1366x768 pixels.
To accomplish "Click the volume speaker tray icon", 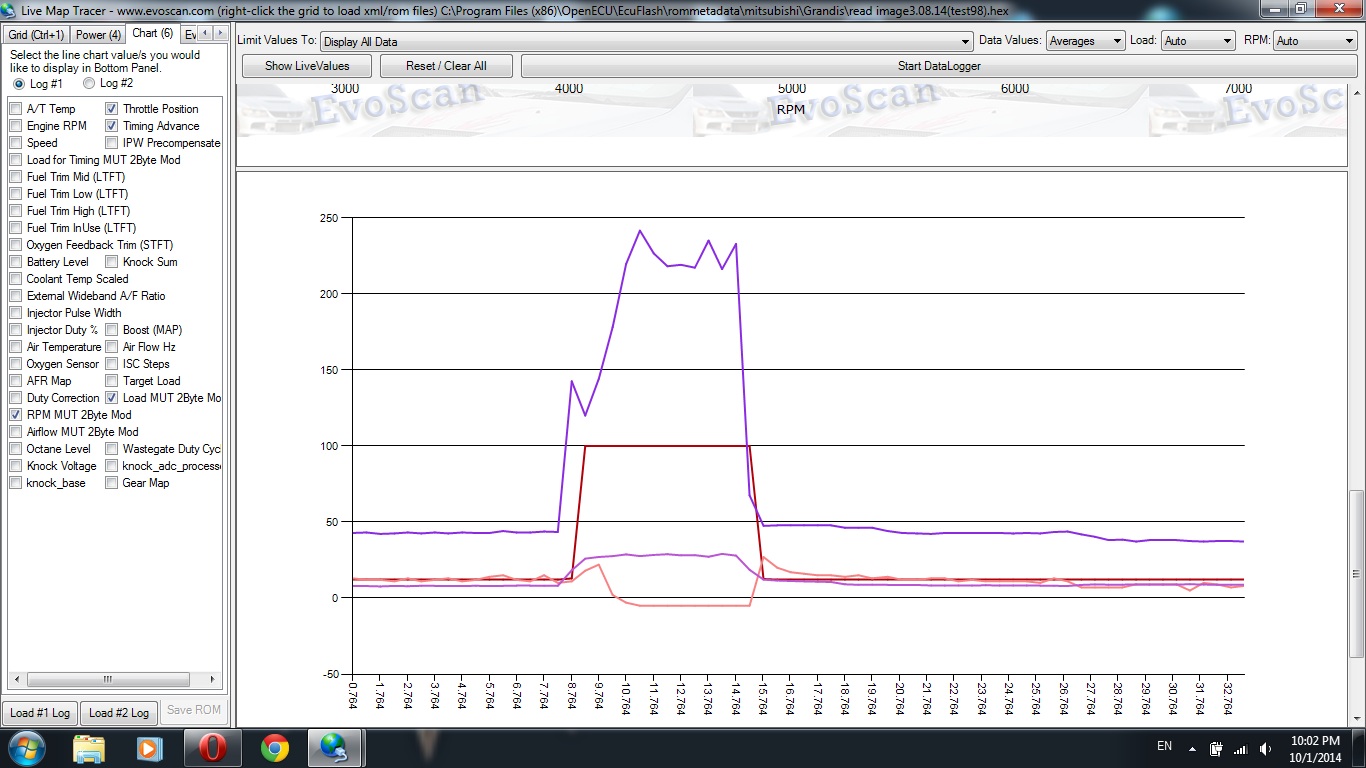I will click(x=1266, y=748).
